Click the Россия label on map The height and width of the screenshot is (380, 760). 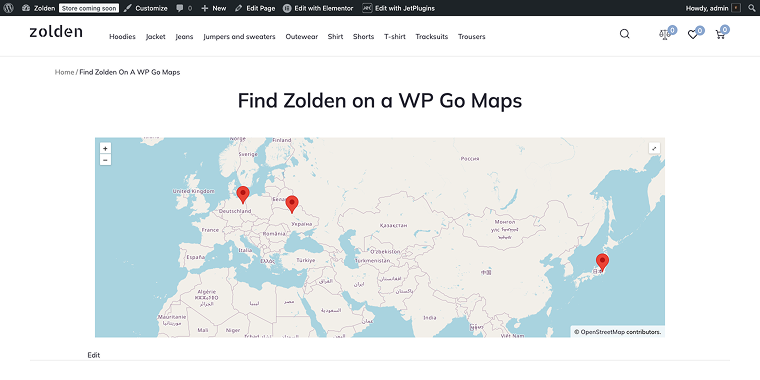click(470, 158)
